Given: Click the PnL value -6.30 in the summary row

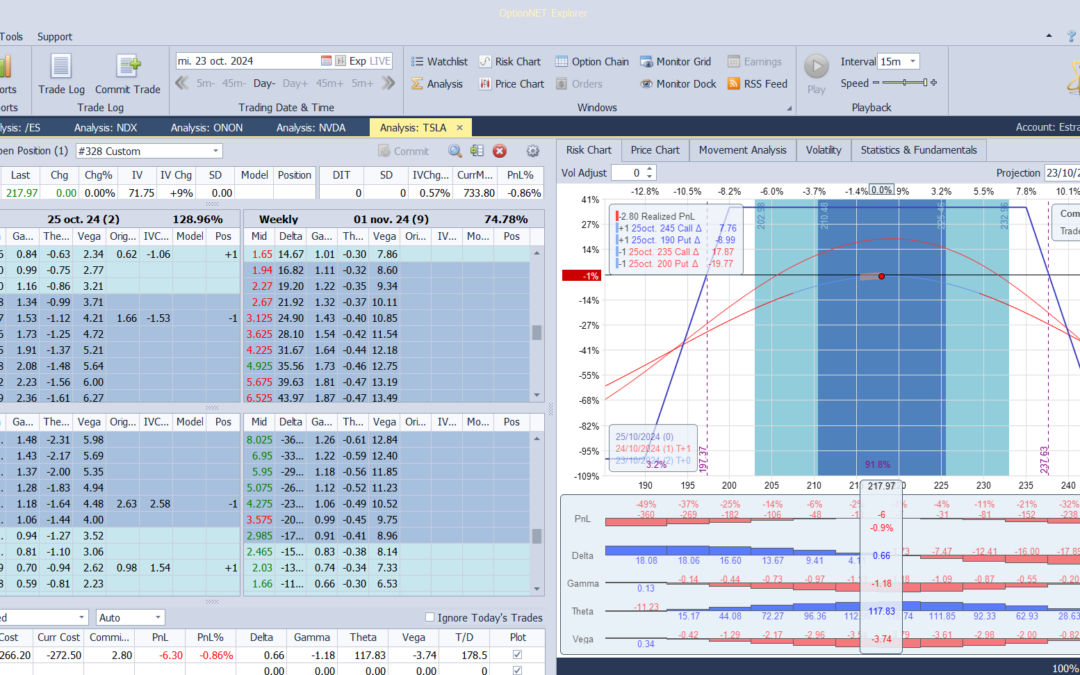Looking at the screenshot, I should [x=160, y=655].
